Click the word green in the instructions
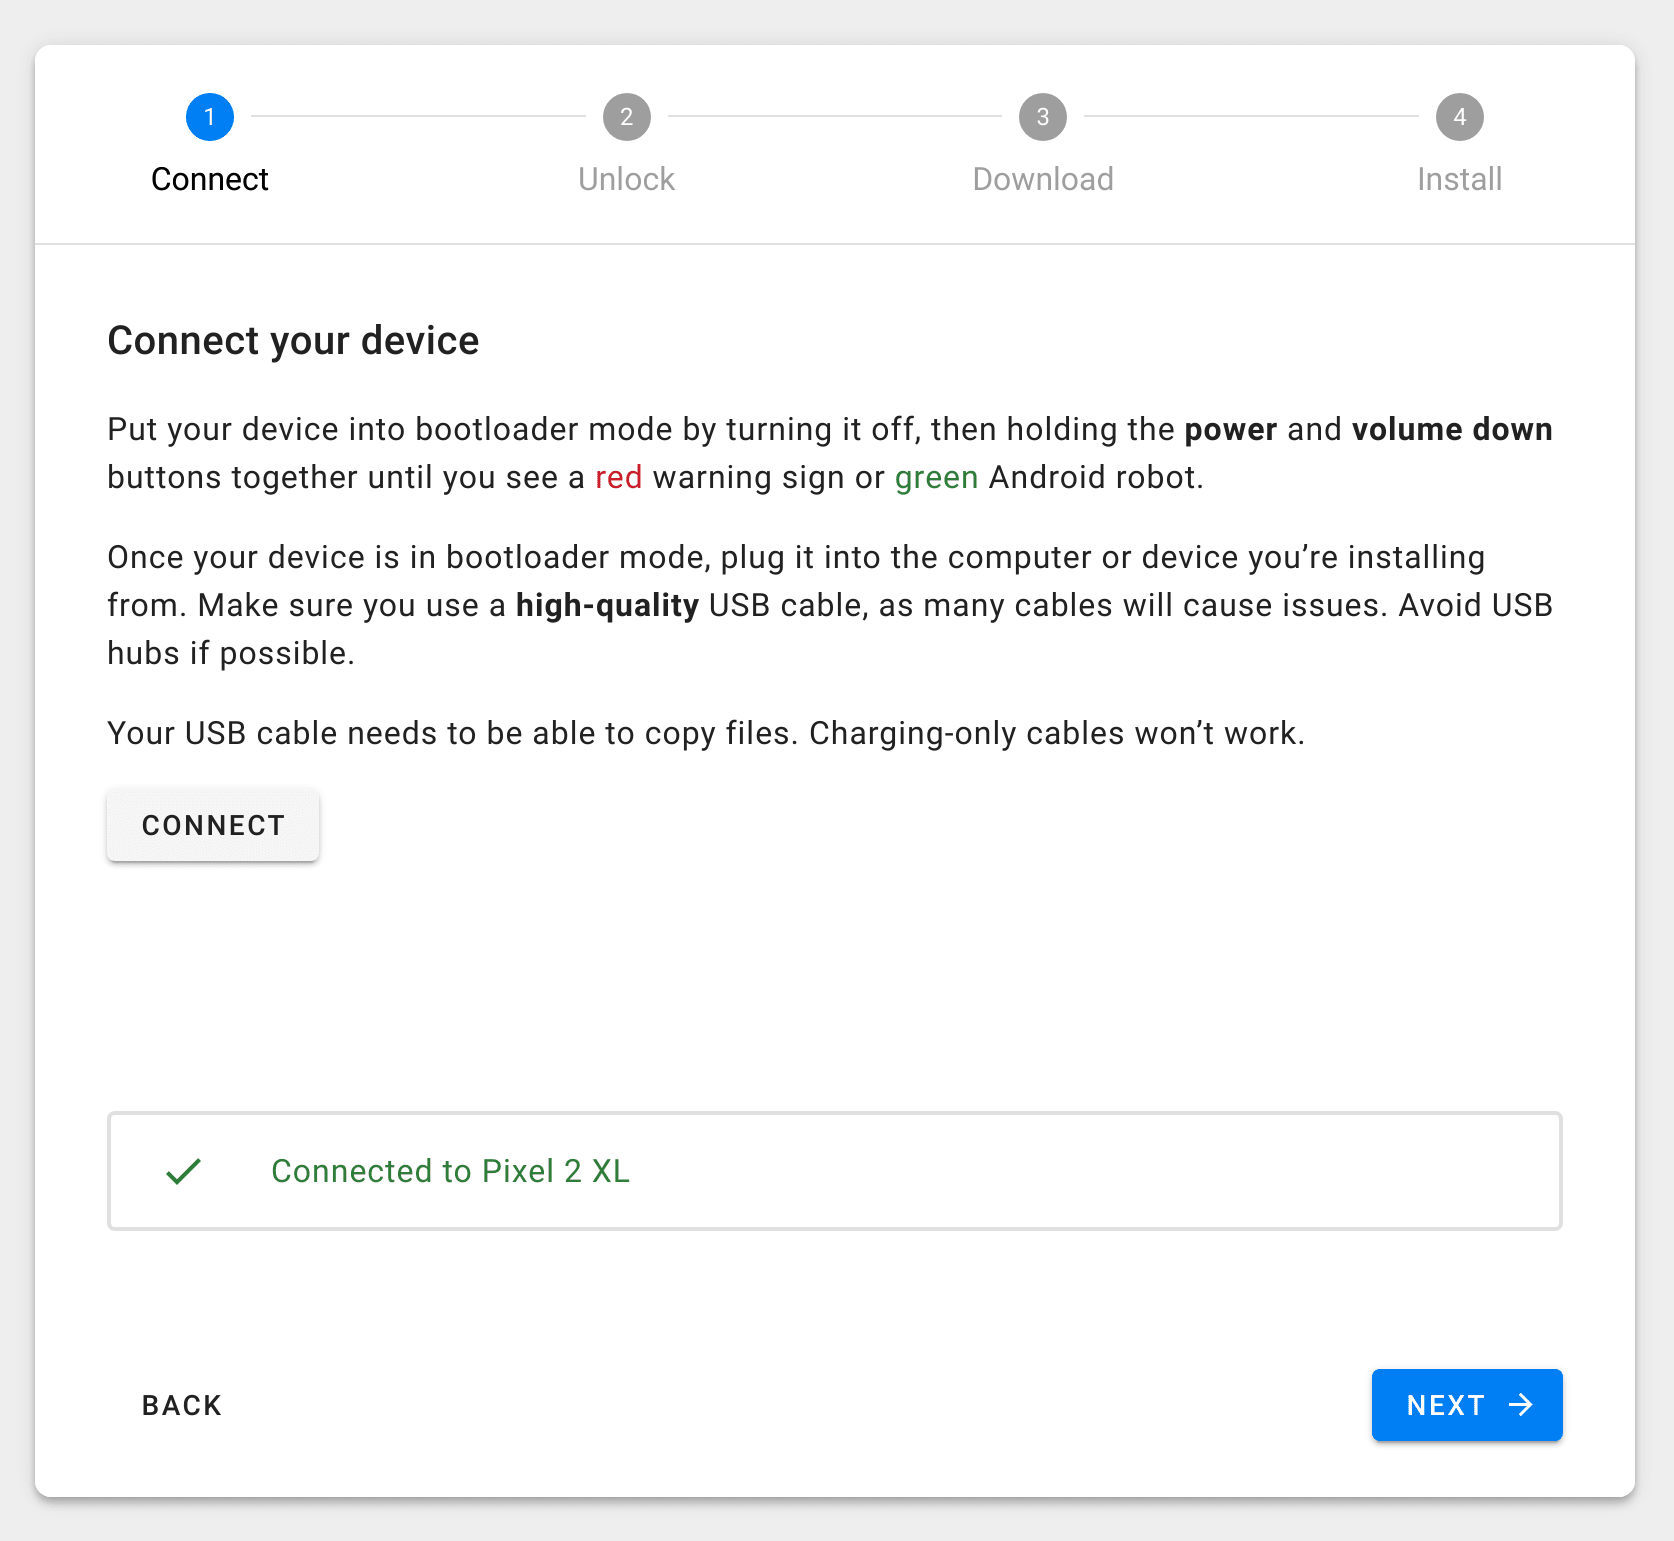1674x1541 pixels. point(936,477)
